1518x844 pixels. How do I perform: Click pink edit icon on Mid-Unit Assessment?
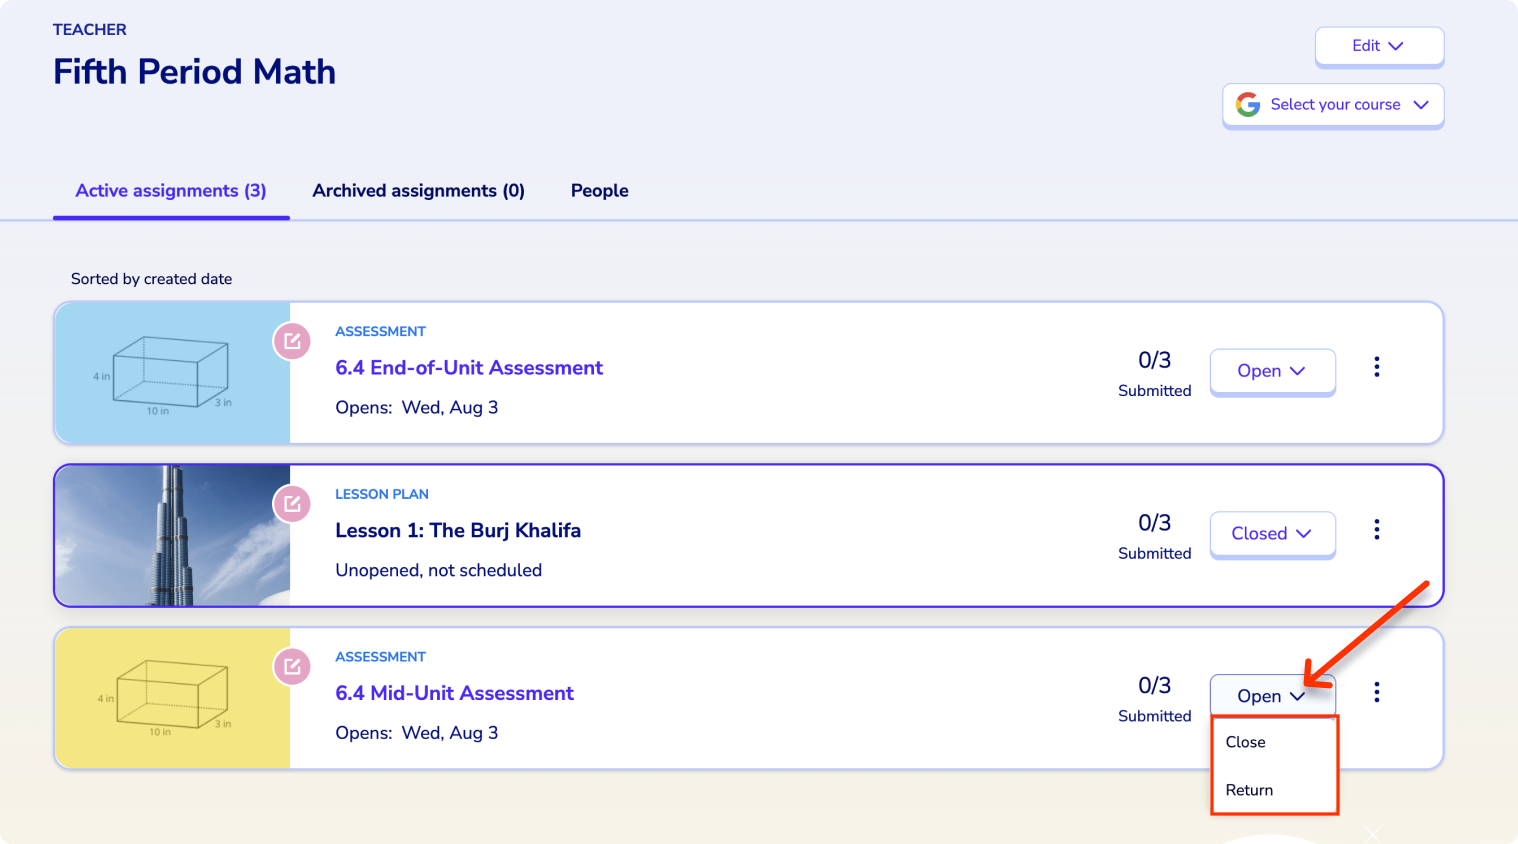pyautogui.click(x=292, y=666)
